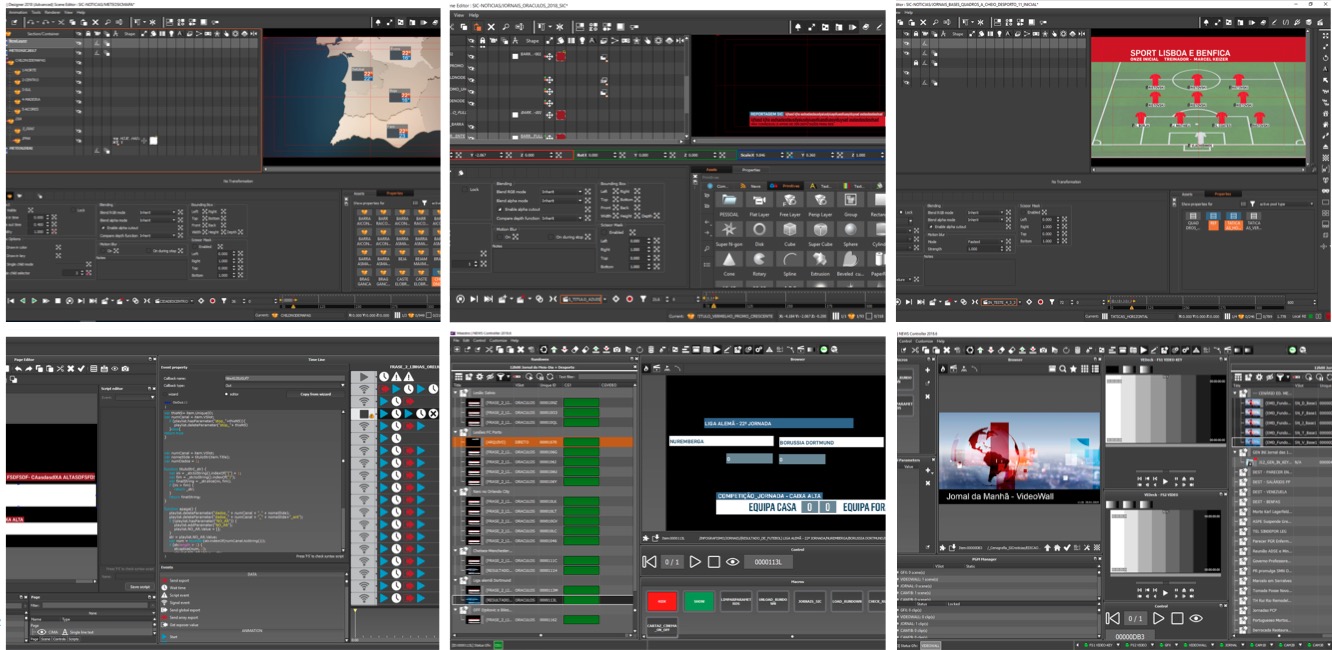Viewport: 1332px width, 650px height.
Task: Collapse the Leões FC Porto rundown group
Action: click(456, 432)
